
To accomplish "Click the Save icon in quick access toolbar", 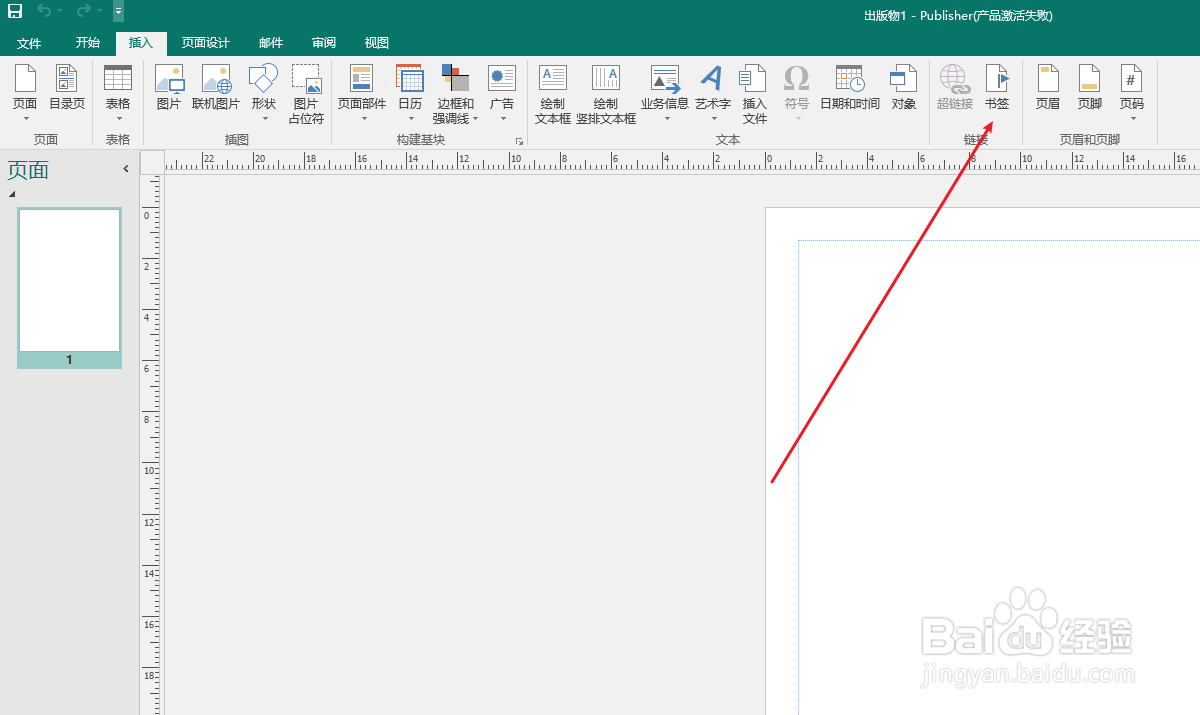I will [15, 11].
